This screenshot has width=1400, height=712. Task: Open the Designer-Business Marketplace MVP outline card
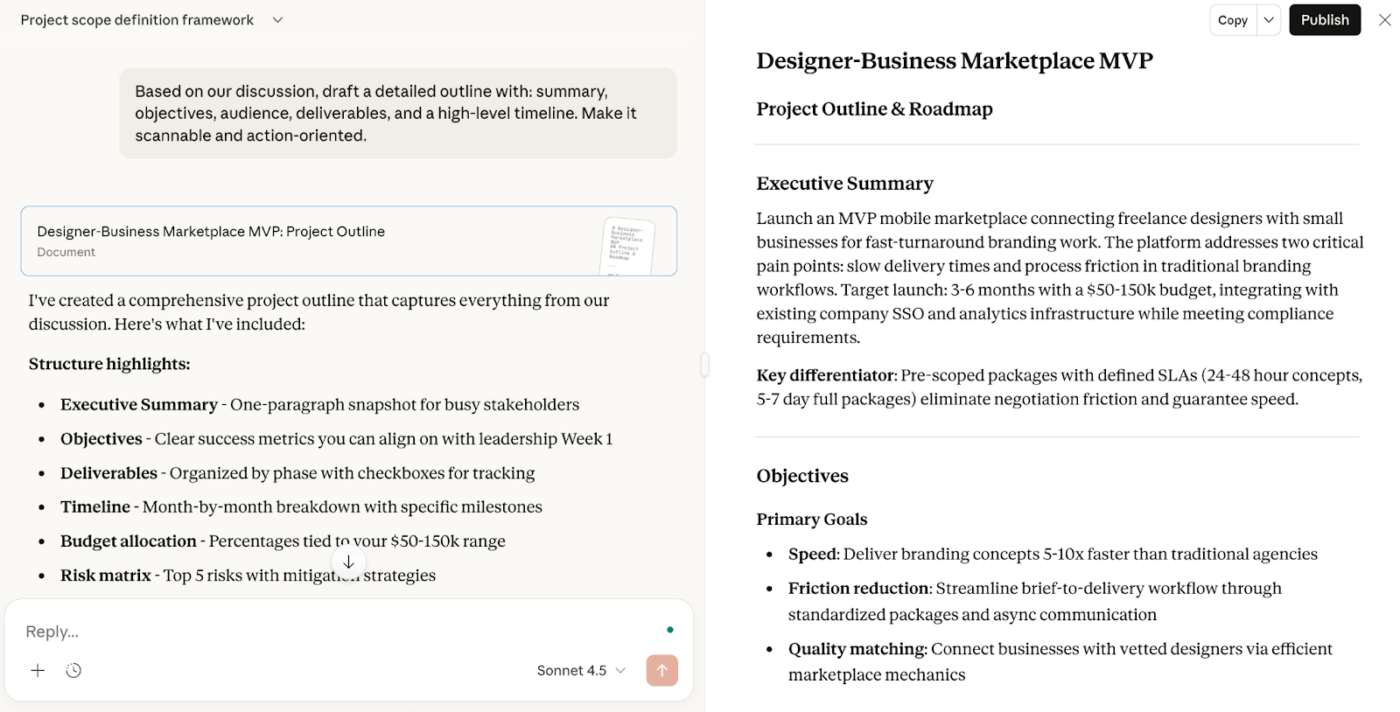[300, 240]
